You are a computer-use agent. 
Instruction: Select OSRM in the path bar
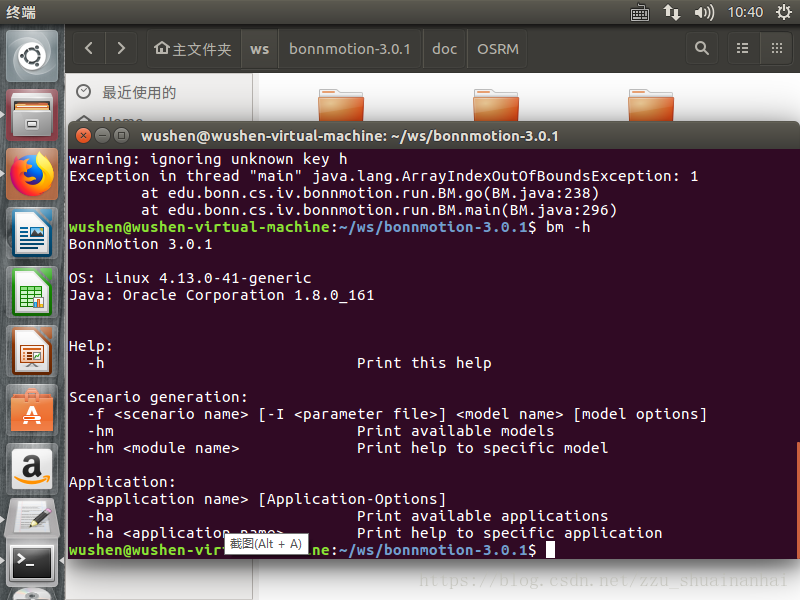coord(497,48)
